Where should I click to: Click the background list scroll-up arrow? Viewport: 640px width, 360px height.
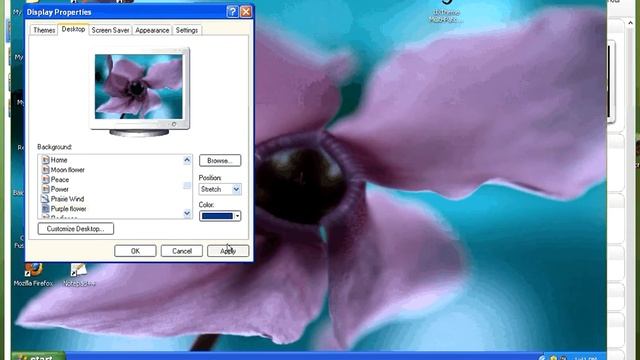tap(187, 160)
